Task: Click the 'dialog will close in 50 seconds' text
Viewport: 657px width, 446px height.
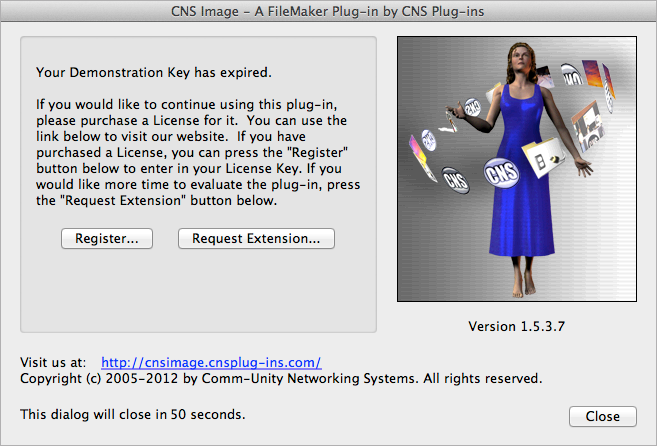Action: (132, 415)
